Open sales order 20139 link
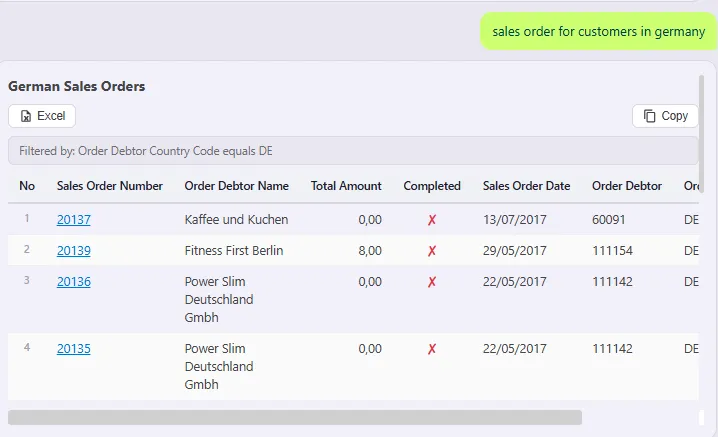The image size is (718, 437). [74, 251]
